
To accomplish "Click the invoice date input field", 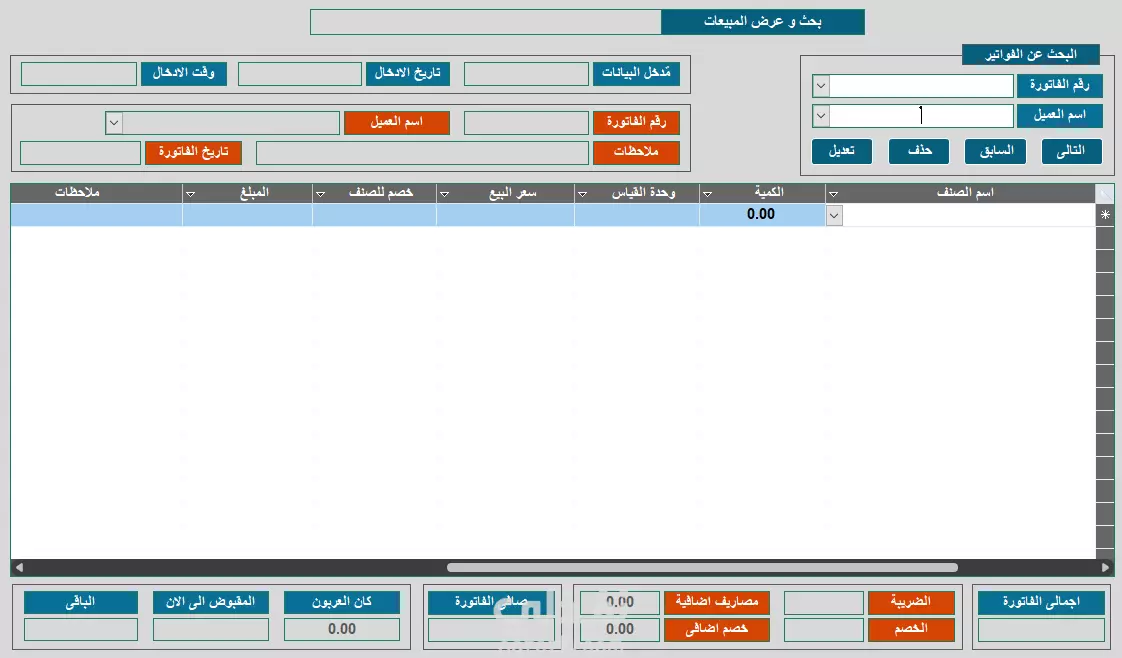I will pos(81,152).
